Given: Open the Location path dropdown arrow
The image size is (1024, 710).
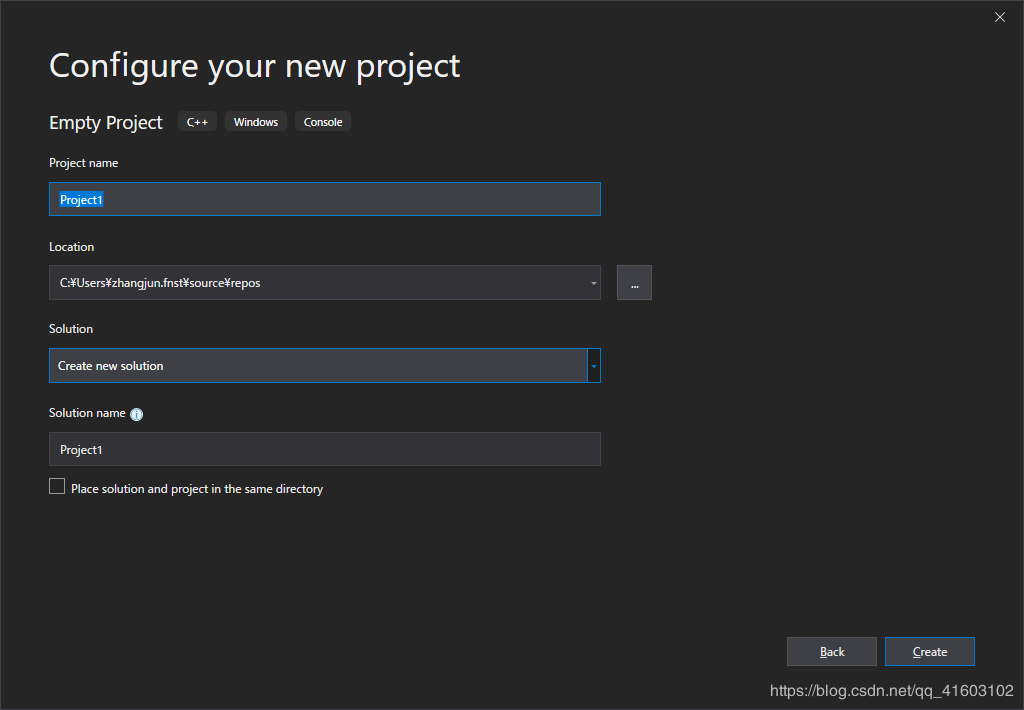Looking at the screenshot, I should (x=594, y=283).
